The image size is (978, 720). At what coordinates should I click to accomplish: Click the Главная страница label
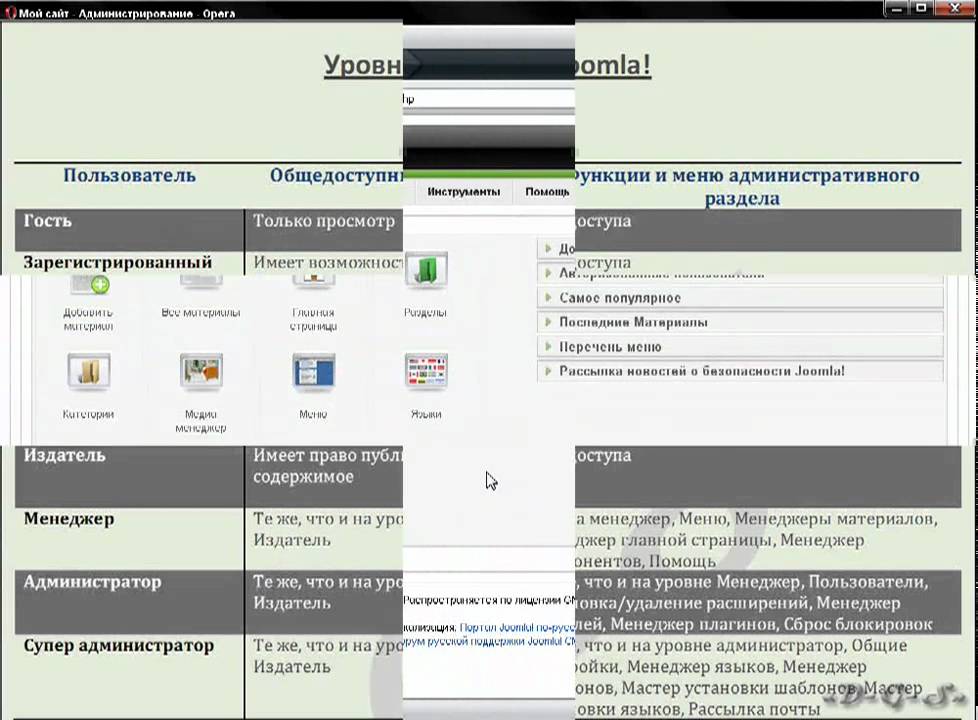(x=314, y=319)
